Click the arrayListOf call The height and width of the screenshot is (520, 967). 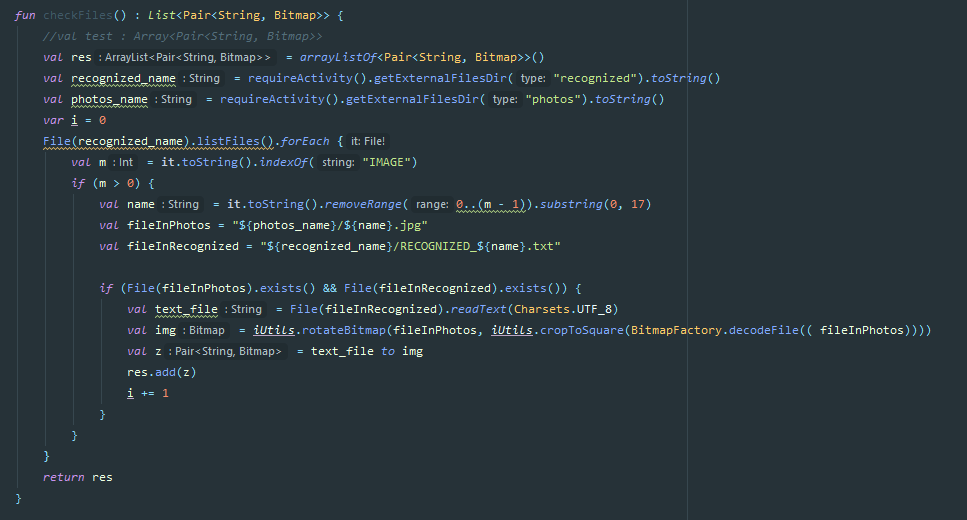click(338, 57)
